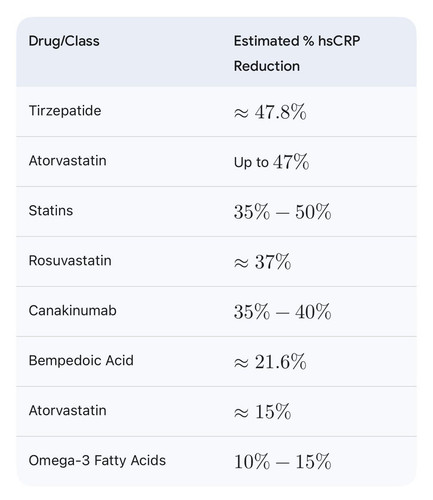Image resolution: width=433 pixels, height=500 pixels.
Task: Click the Up to 47% value
Action: [x=271, y=162]
